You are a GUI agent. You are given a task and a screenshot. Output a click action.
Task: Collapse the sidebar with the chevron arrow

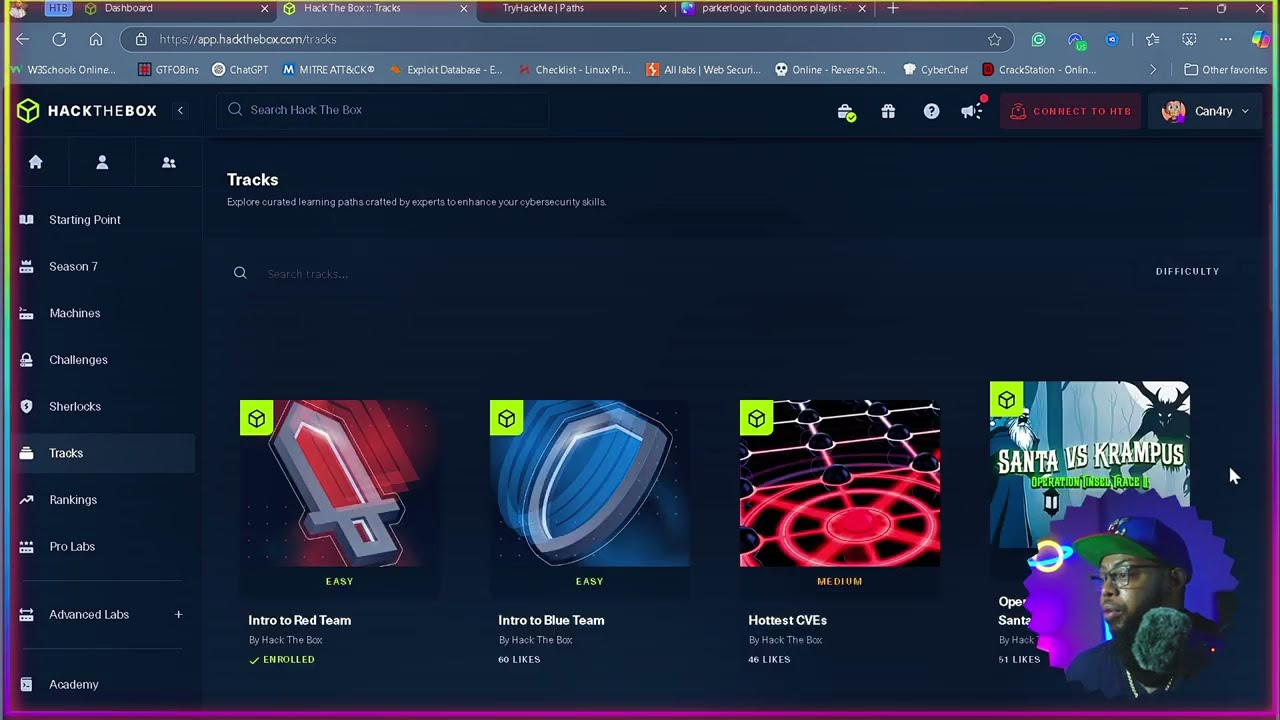[x=180, y=110]
